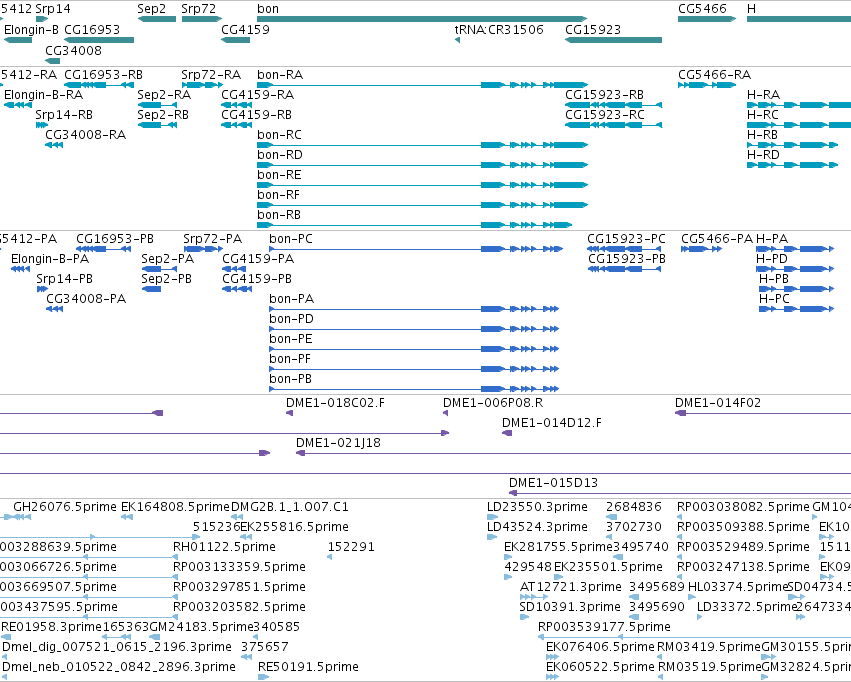Open transcript label bon-RD
This screenshot has height=682, width=851.
280,155
